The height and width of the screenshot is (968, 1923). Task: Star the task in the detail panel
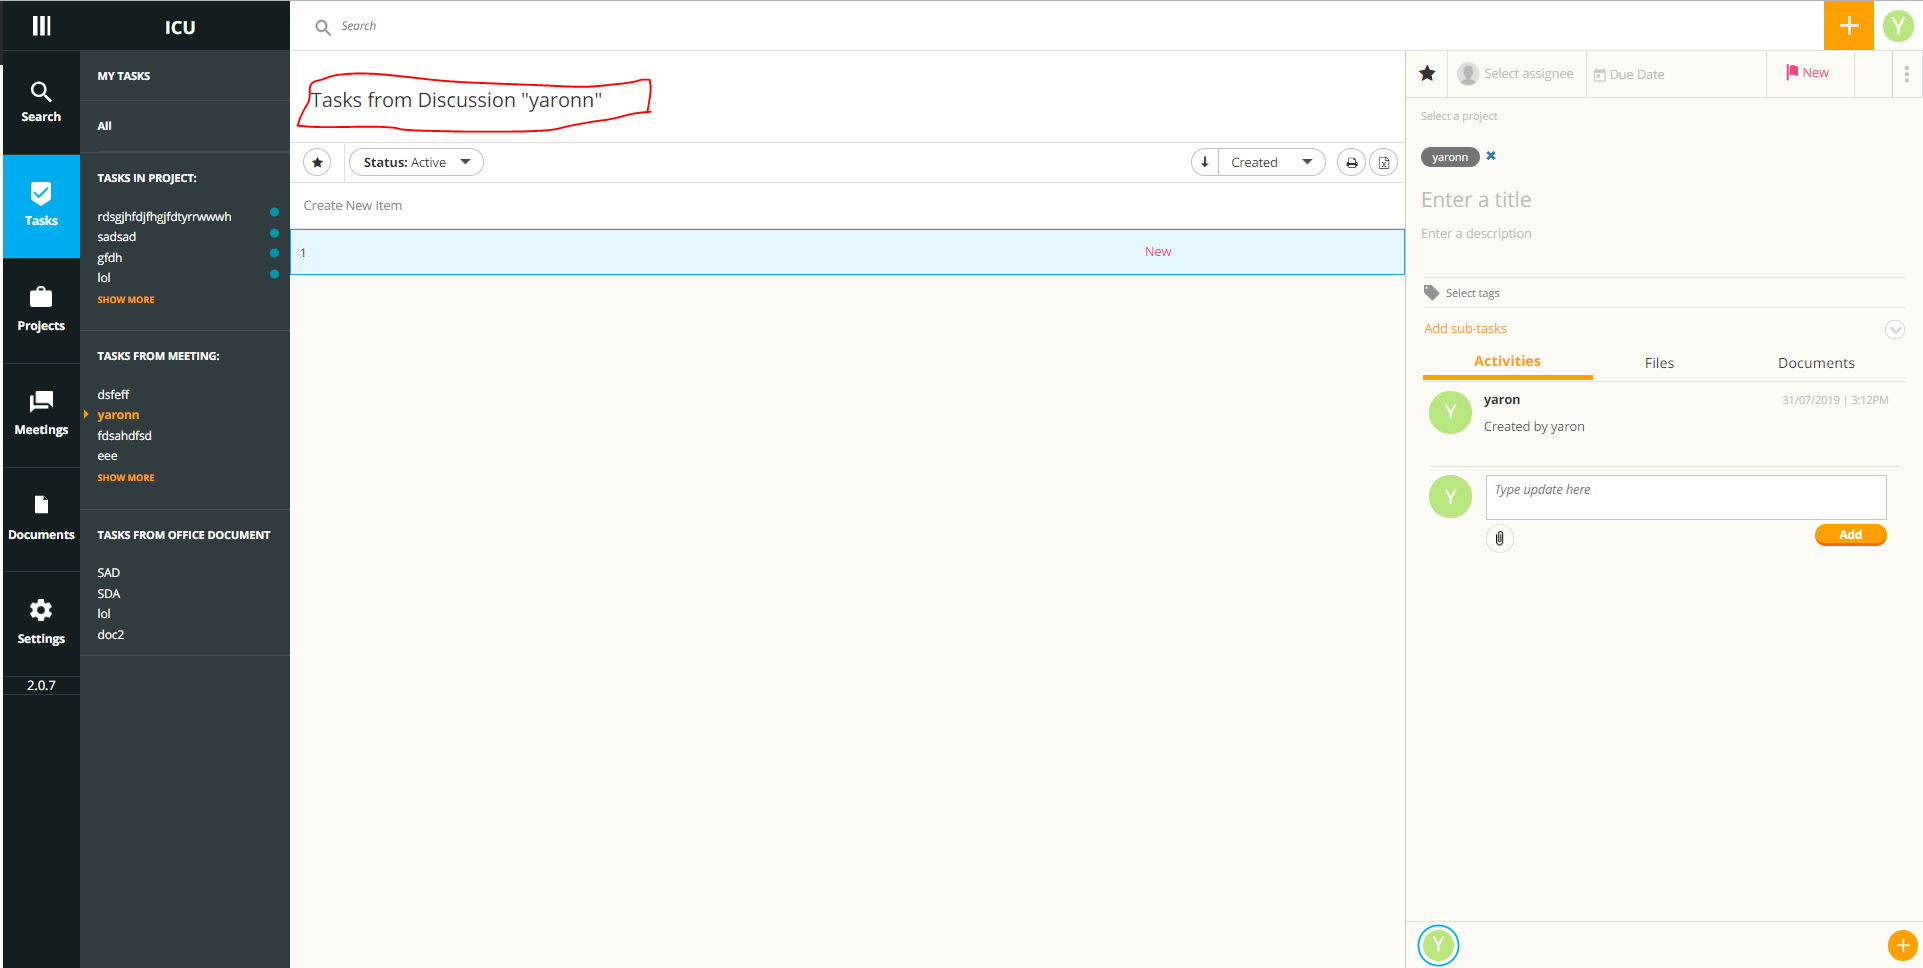click(1427, 73)
